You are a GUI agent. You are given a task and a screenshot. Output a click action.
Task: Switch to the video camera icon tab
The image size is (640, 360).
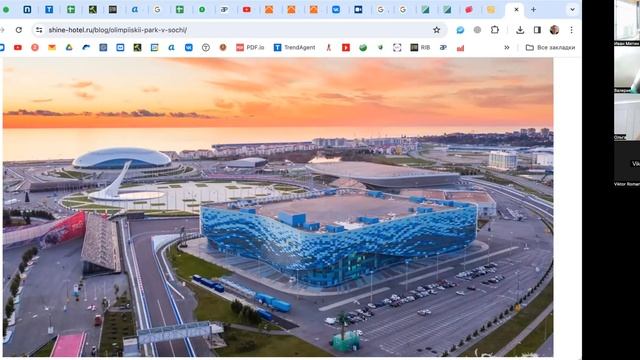click(358, 9)
